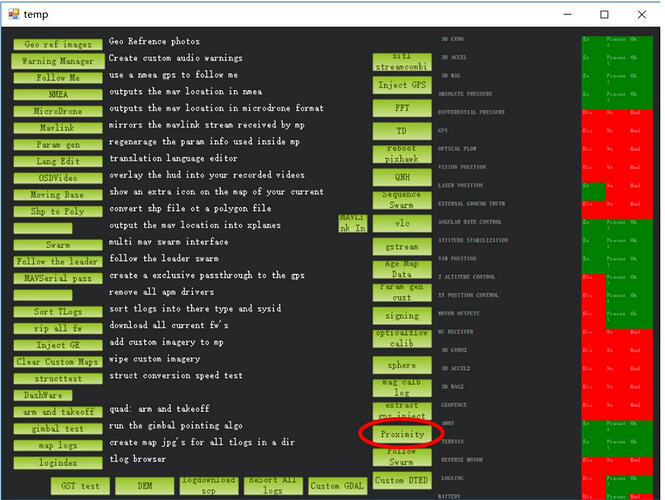Click the vlc button
Image resolution: width=665 pixels, height=500 pixels.
[x=402, y=223]
